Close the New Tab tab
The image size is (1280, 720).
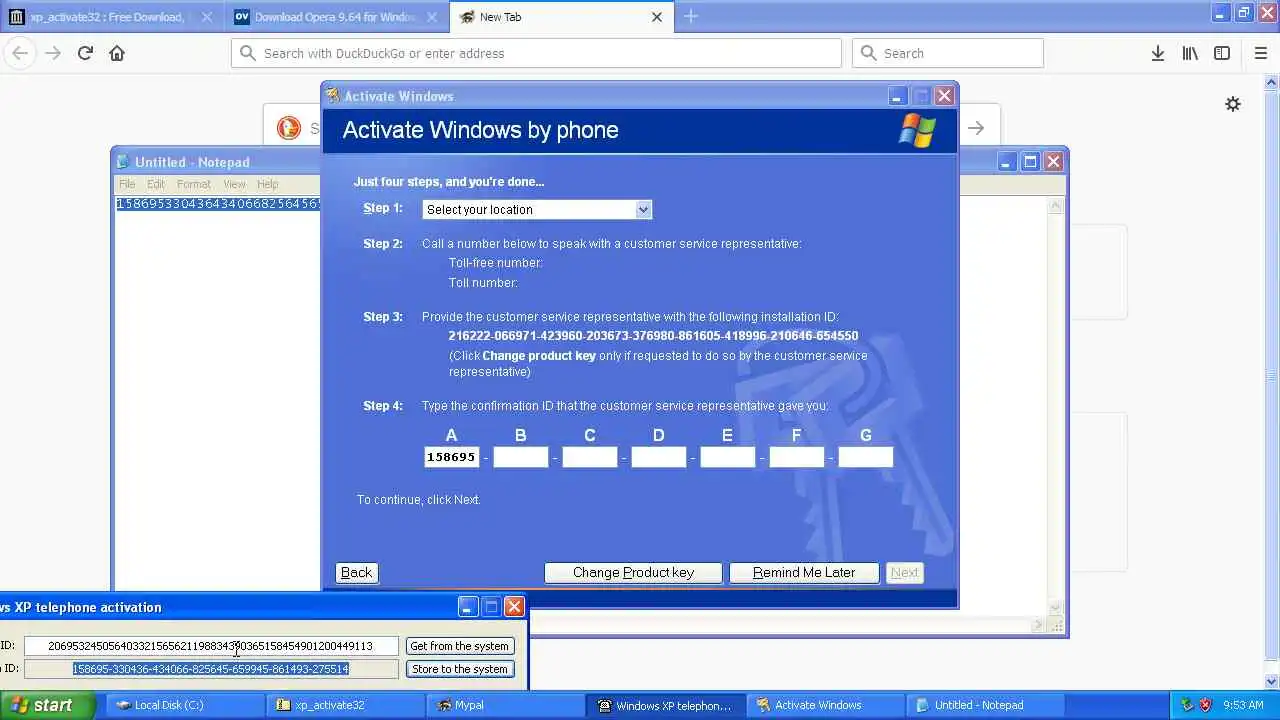click(x=657, y=17)
